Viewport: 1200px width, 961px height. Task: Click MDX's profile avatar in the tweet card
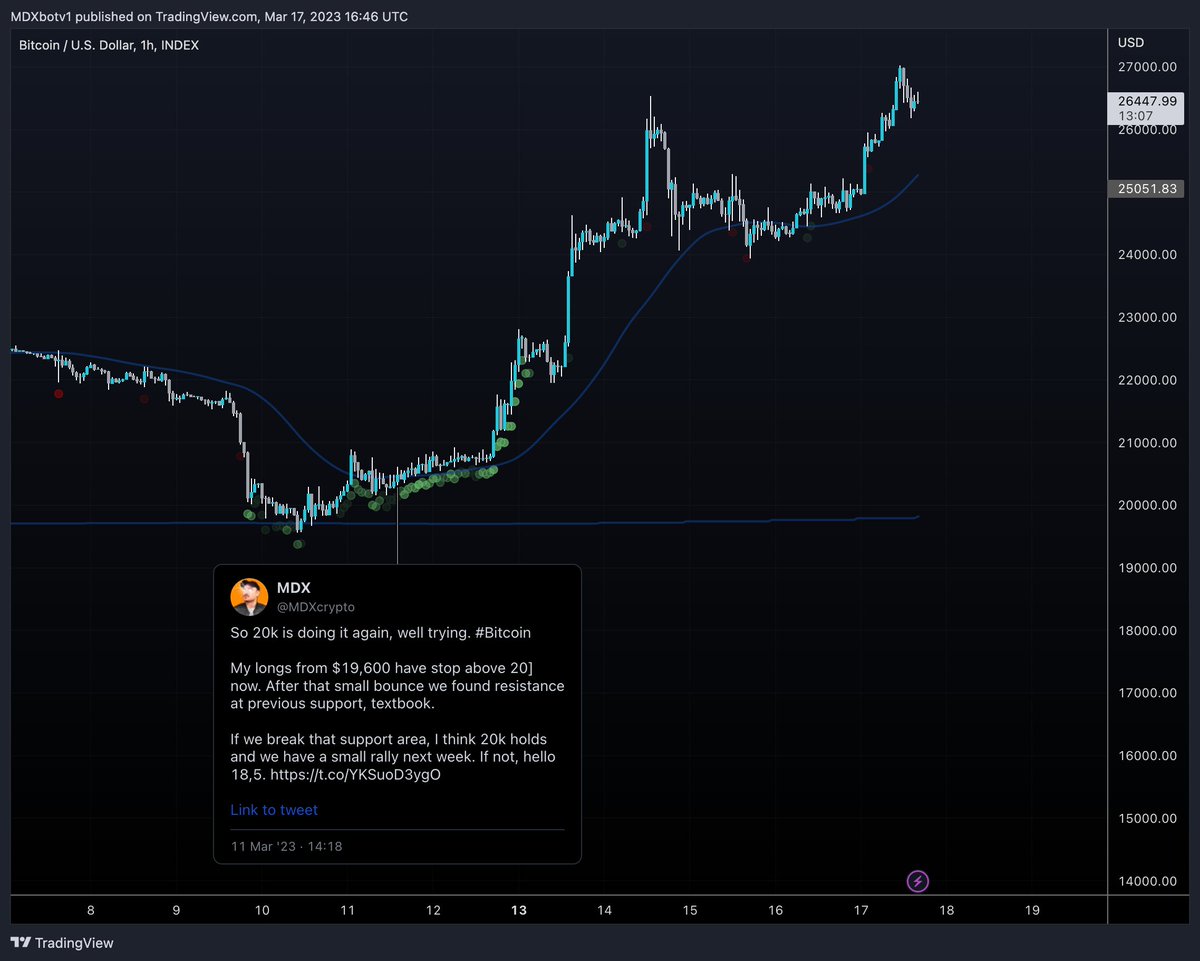(249, 597)
